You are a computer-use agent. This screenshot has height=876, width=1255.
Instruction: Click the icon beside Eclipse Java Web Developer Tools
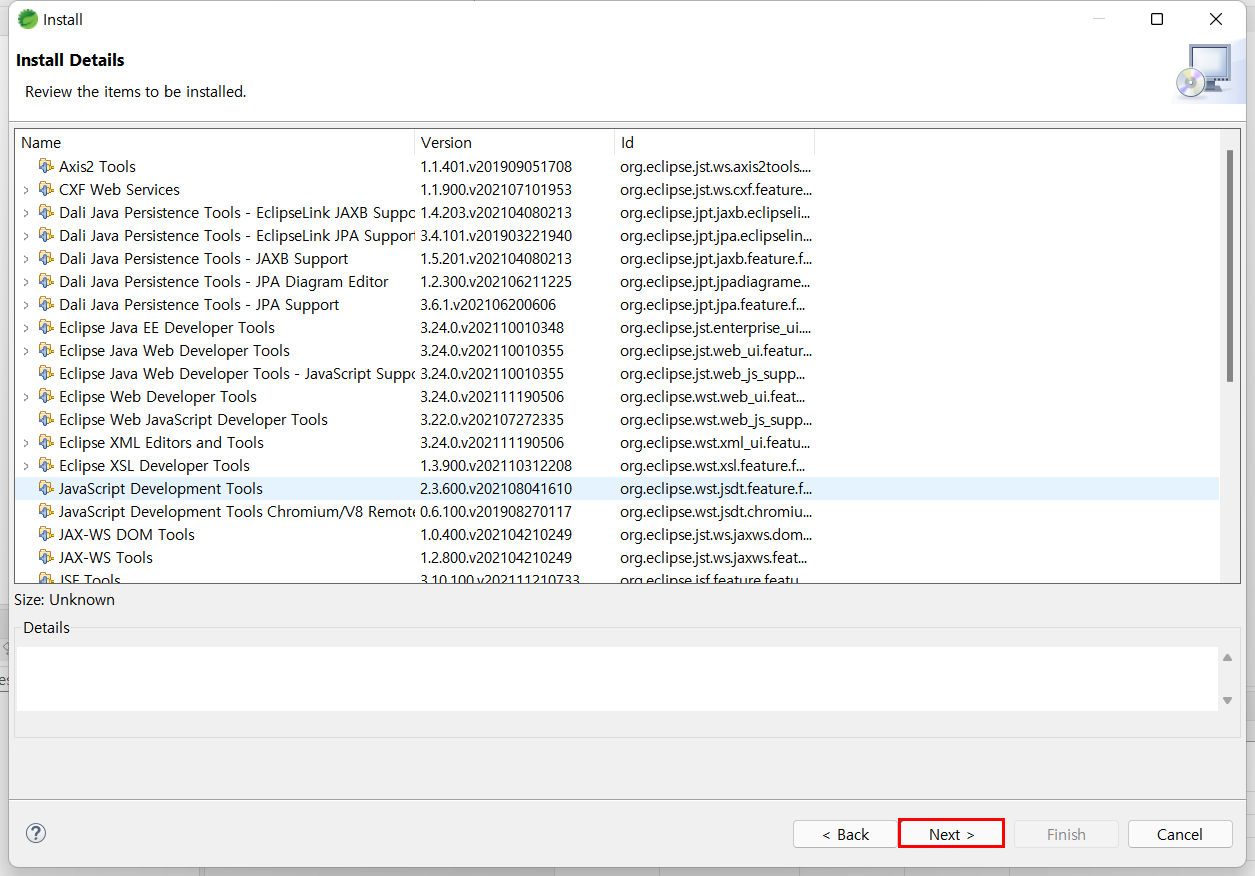tap(46, 350)
